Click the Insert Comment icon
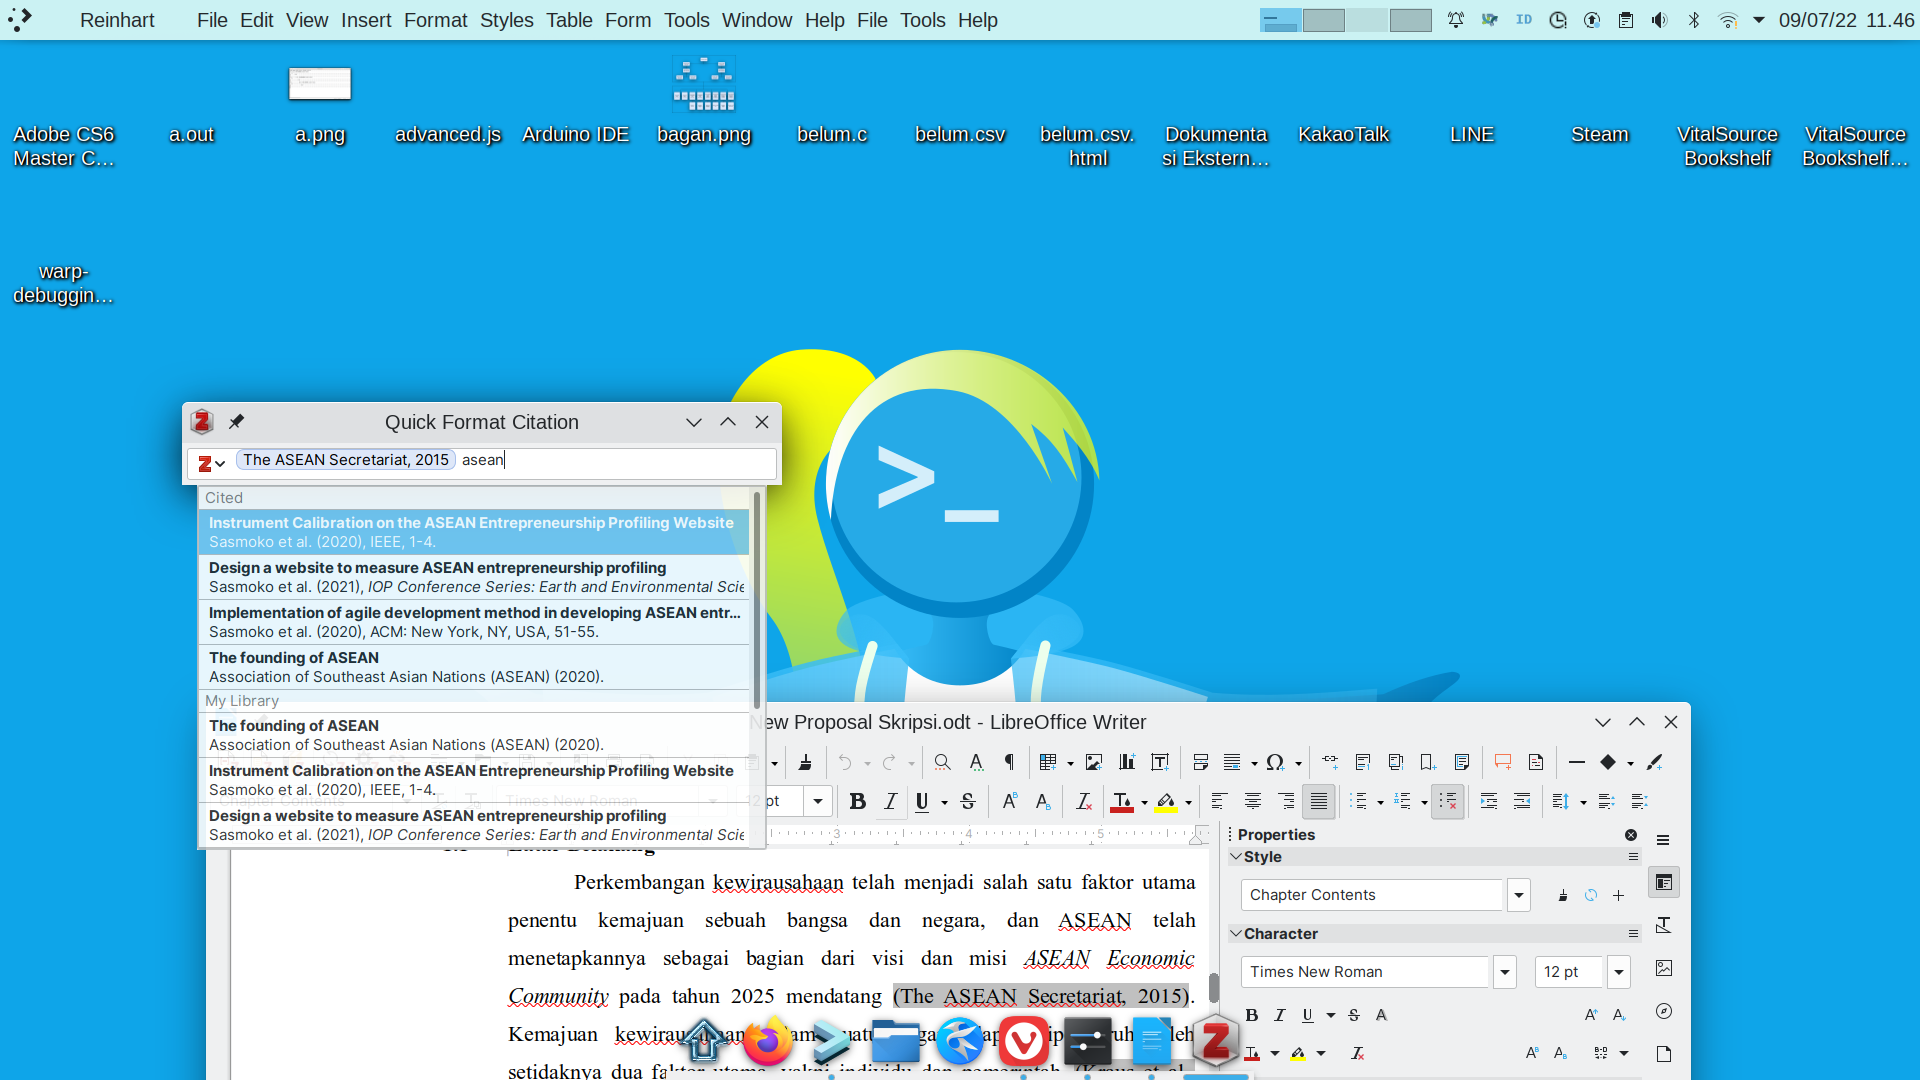Screen dimensions: 1920x1080 [x=1502, y=763]
